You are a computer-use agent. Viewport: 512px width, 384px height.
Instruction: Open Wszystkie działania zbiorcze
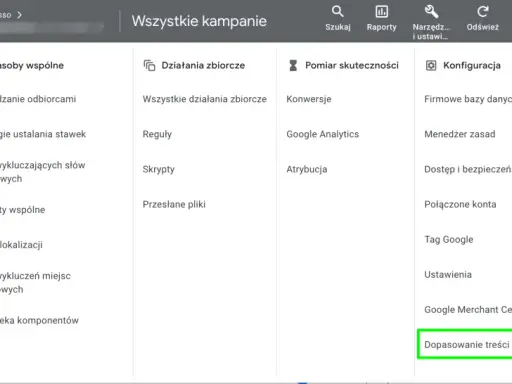[205, 99]
